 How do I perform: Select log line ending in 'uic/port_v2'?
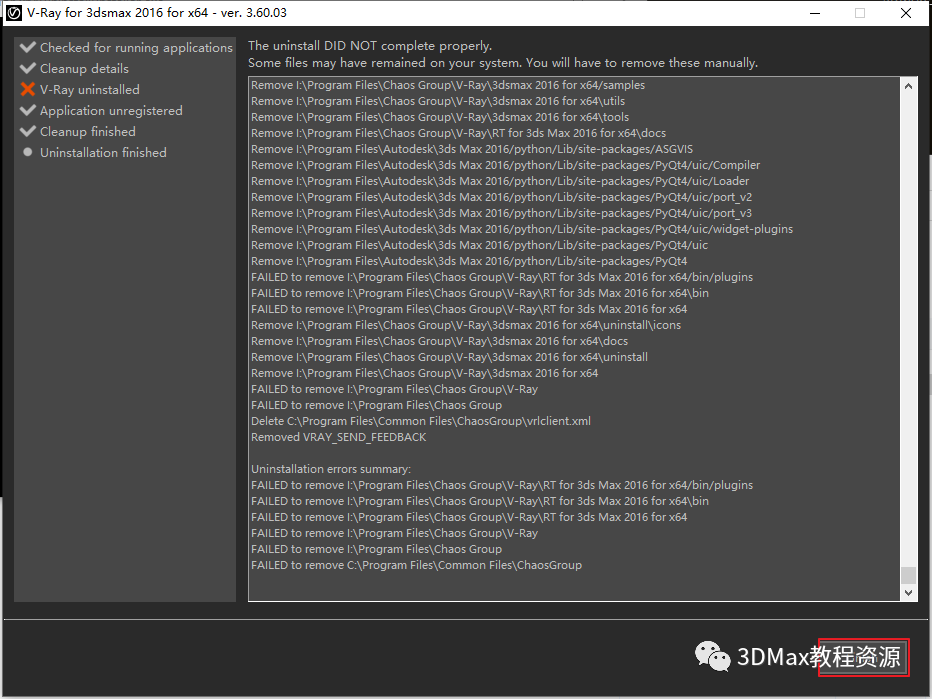[501, 197]
